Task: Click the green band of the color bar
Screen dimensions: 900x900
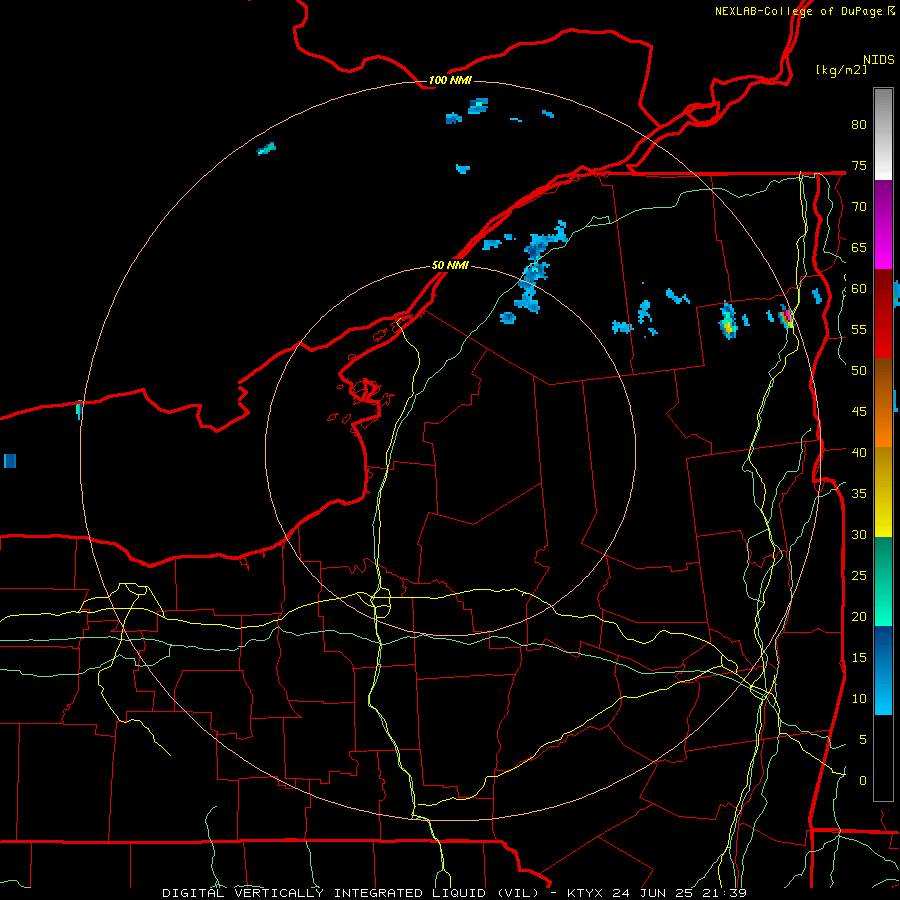Action: point(883,581)
